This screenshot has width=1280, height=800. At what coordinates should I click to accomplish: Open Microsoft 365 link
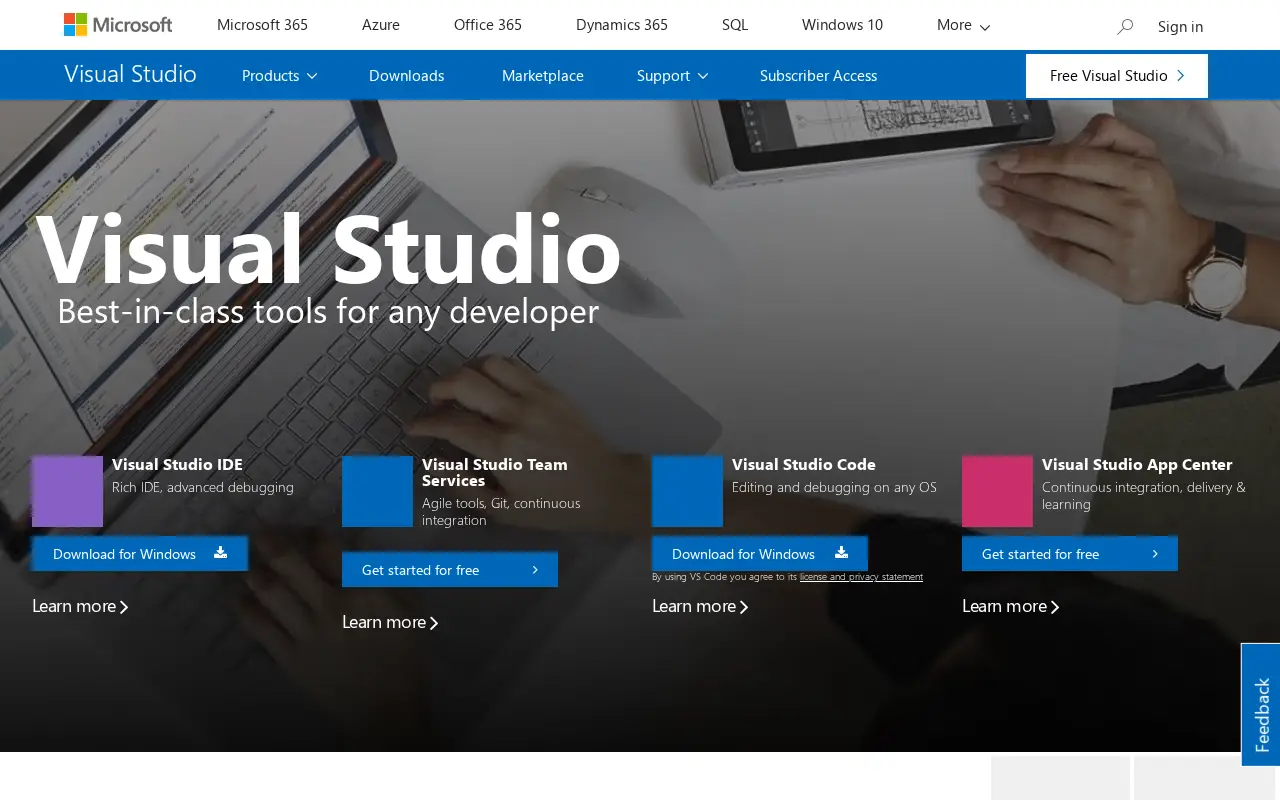262,25
